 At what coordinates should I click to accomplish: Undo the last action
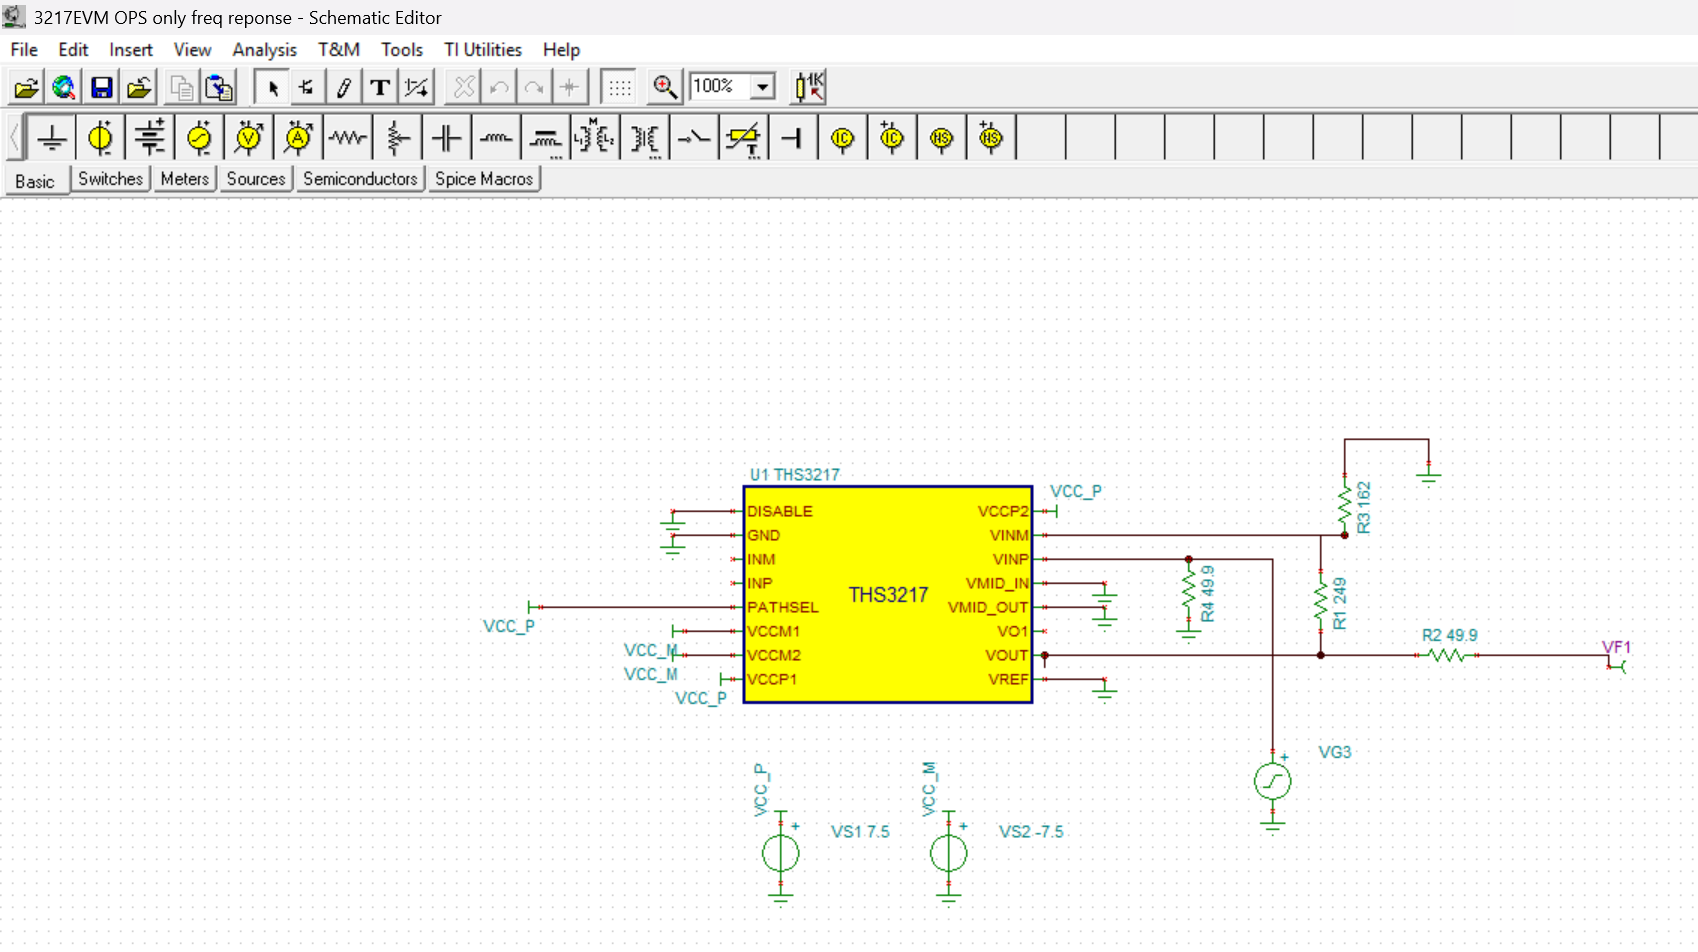click(x=499, y=88)
